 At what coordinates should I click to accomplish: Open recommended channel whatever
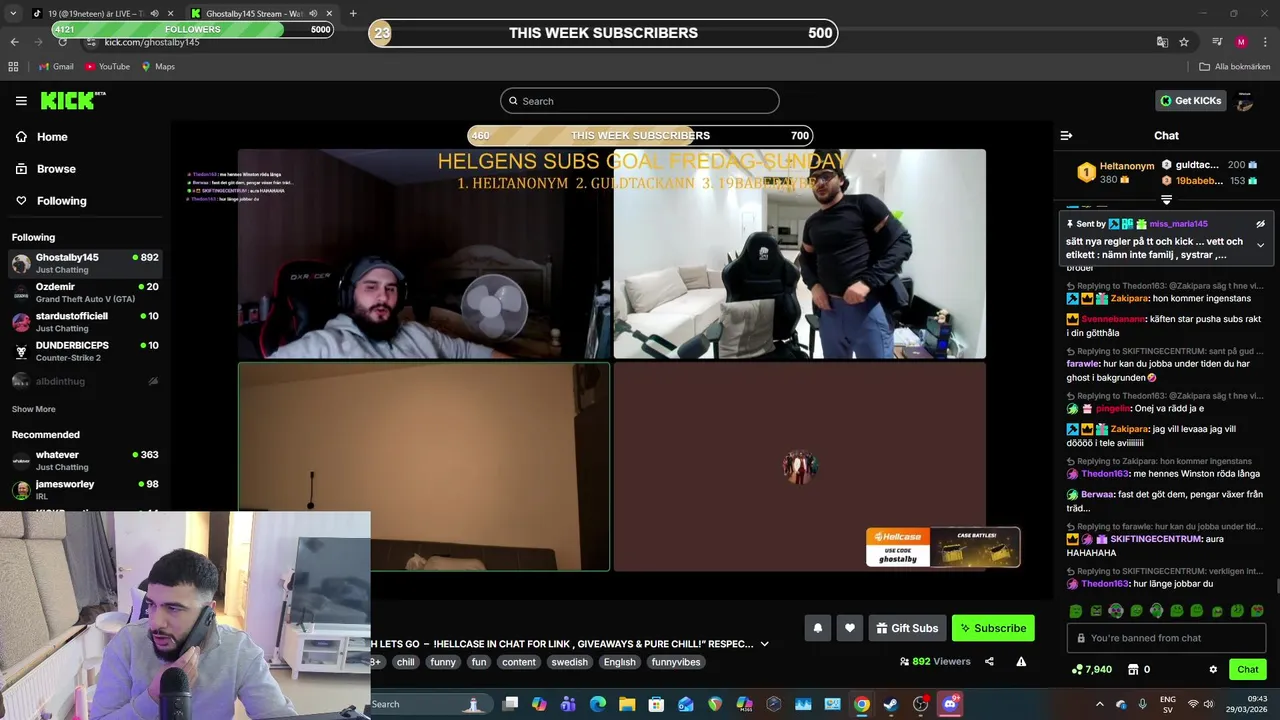click(85, 461)
